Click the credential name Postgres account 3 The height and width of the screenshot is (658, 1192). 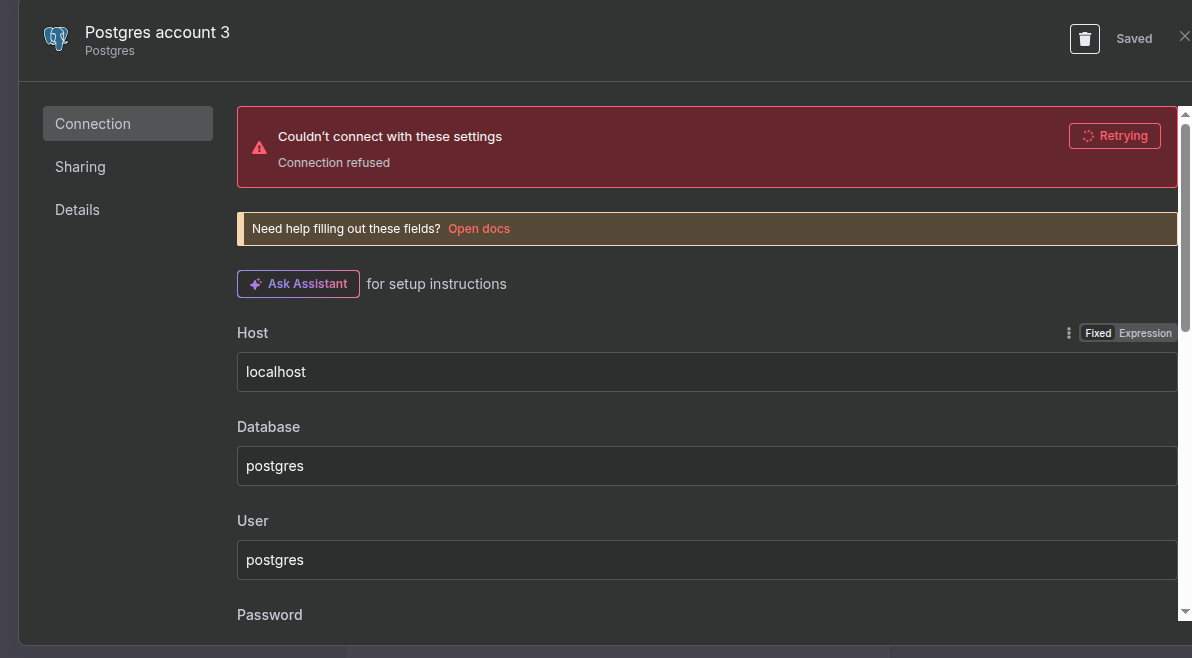pos(157,32)
